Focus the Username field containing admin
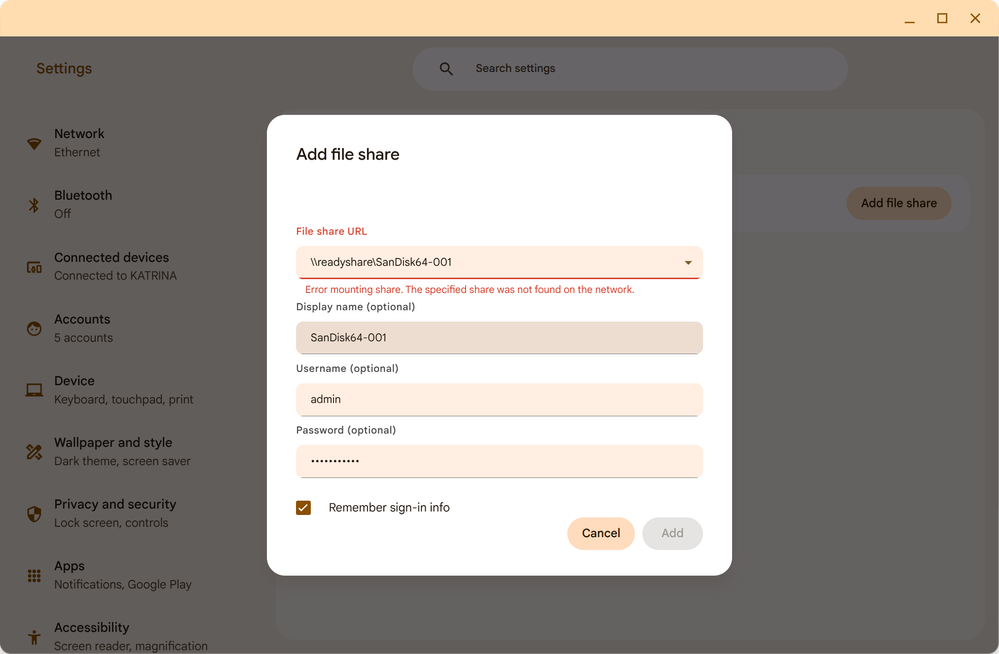Image resolution: width=999 pixels, height=654 pixels. pos(500,400)
